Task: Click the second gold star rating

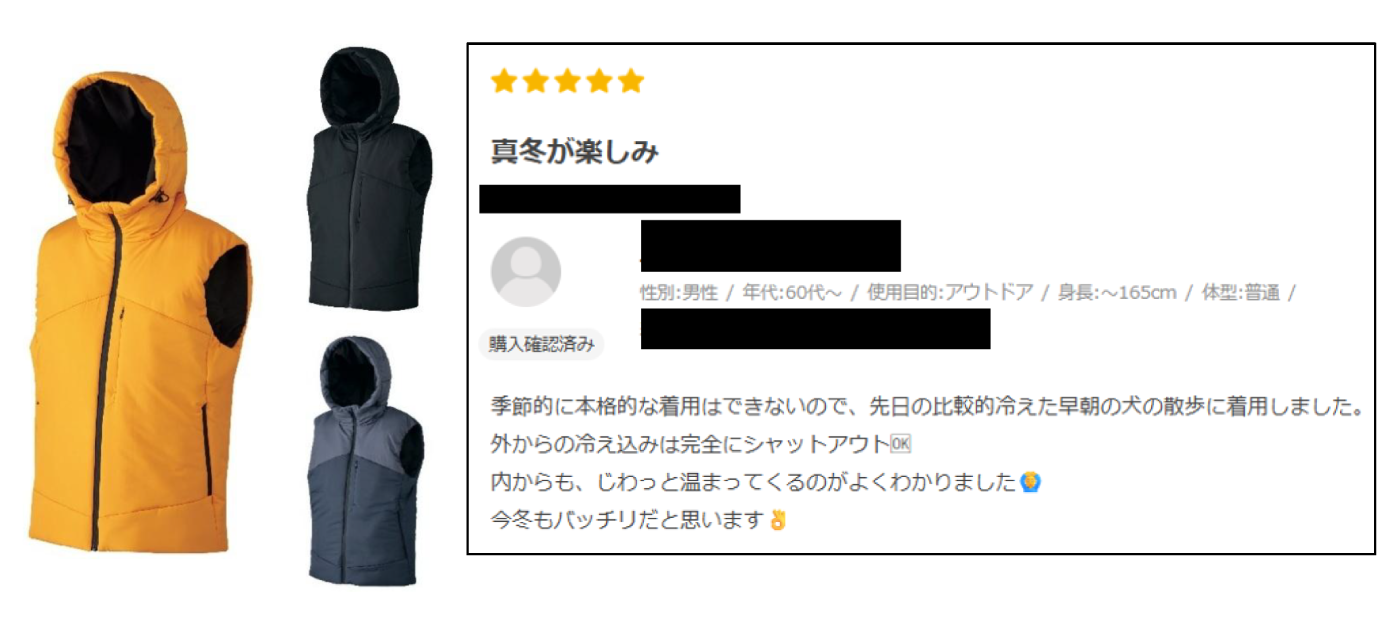Action: (536, 81)
